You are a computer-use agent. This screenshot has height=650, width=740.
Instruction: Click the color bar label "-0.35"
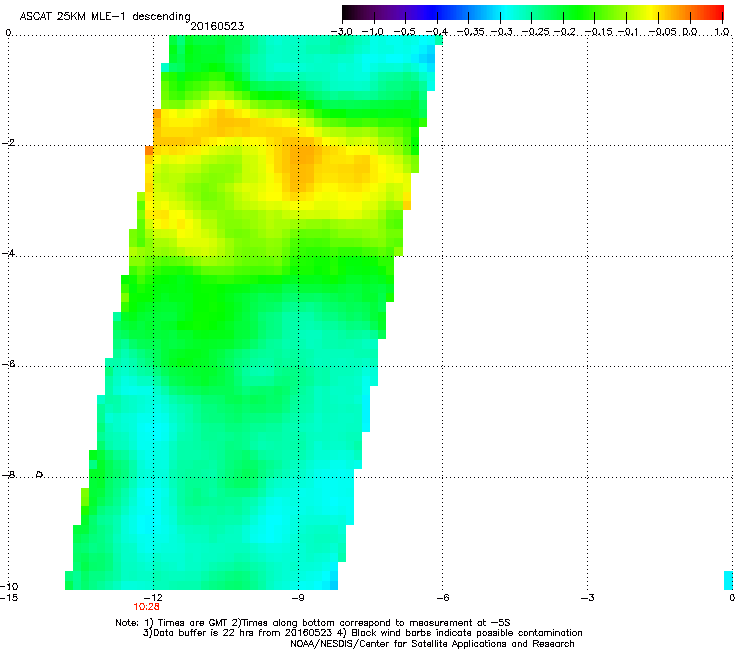471,32
